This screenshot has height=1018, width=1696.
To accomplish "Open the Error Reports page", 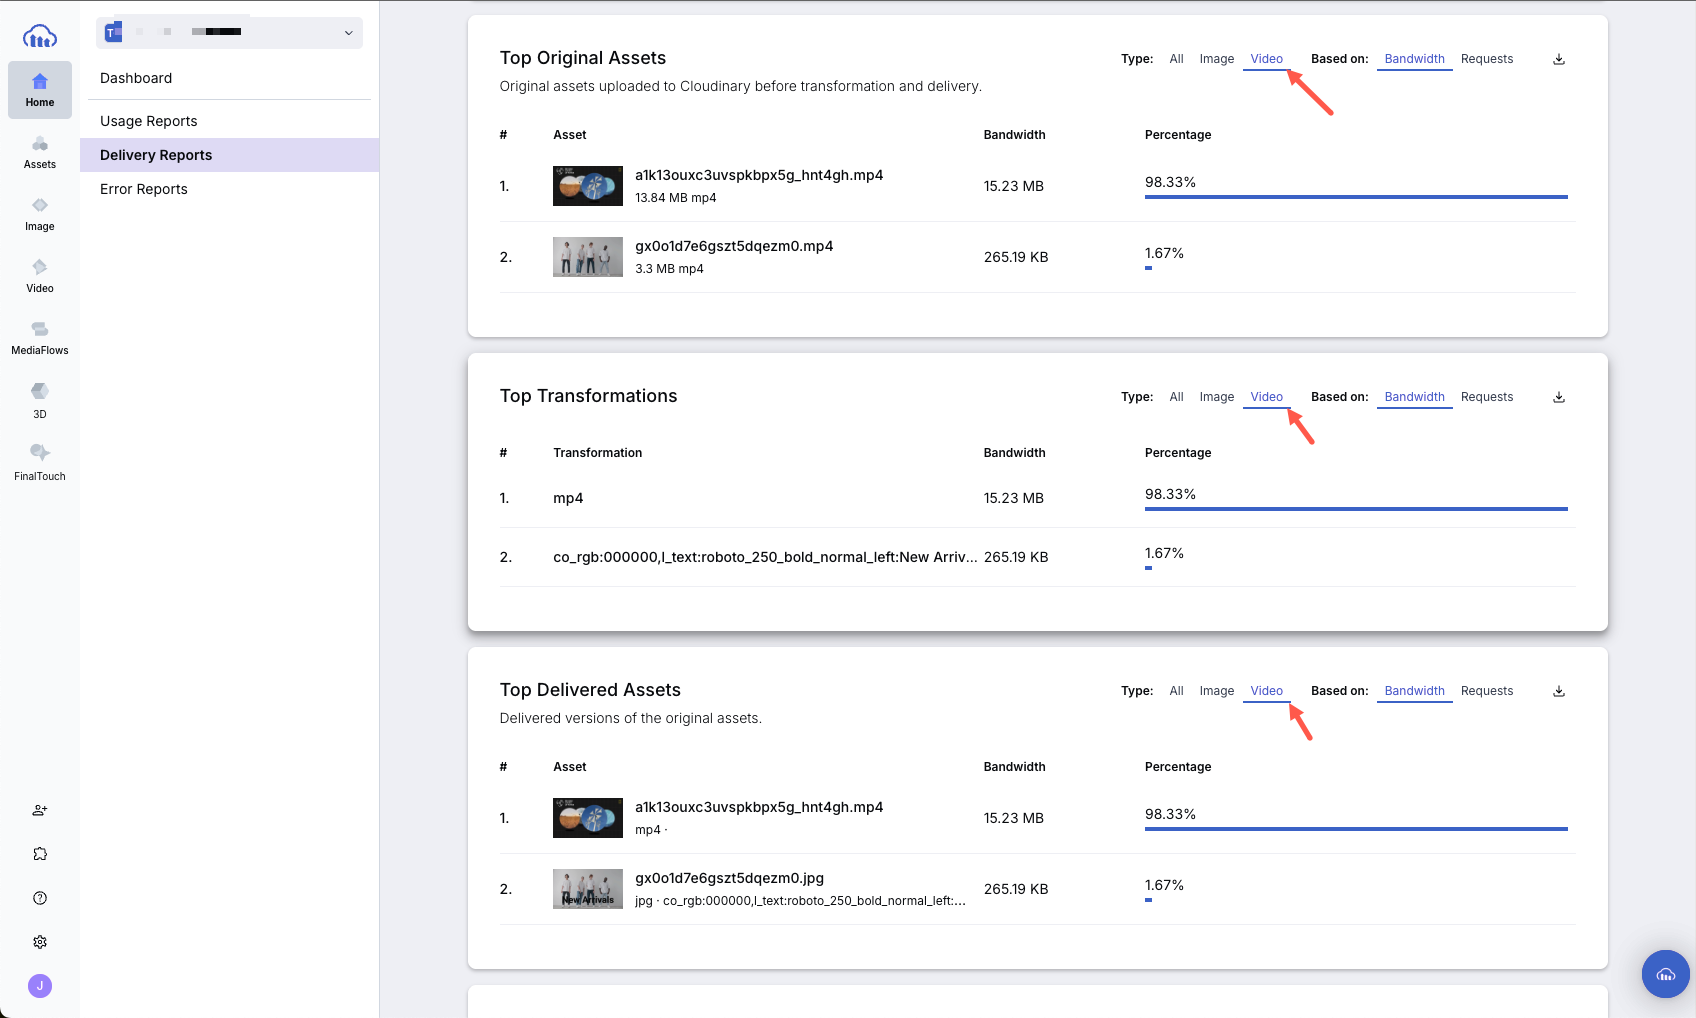I will (144, 189).
